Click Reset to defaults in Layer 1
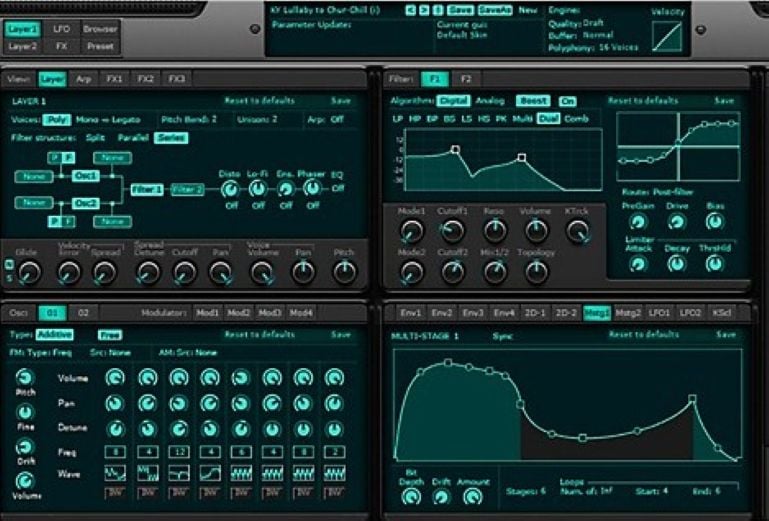The image size is (769, 521). (259, 101)
